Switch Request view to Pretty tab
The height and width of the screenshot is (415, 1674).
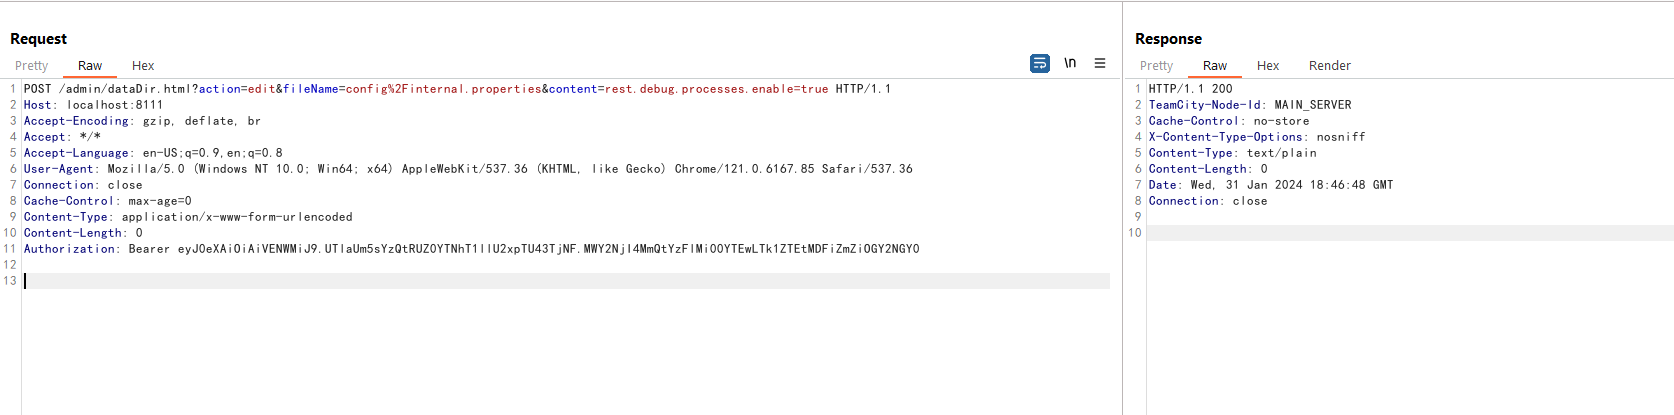pos(31,65)
